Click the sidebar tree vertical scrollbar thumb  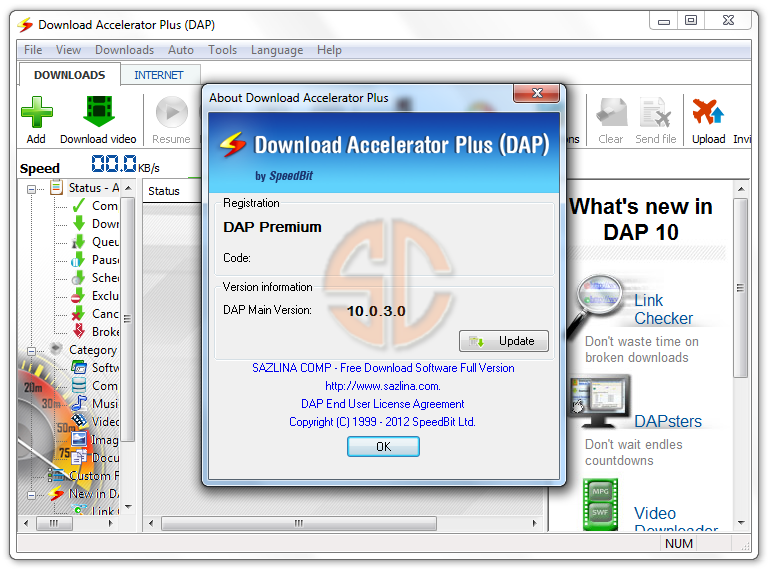pyautogui.click(x=127, y=319)
